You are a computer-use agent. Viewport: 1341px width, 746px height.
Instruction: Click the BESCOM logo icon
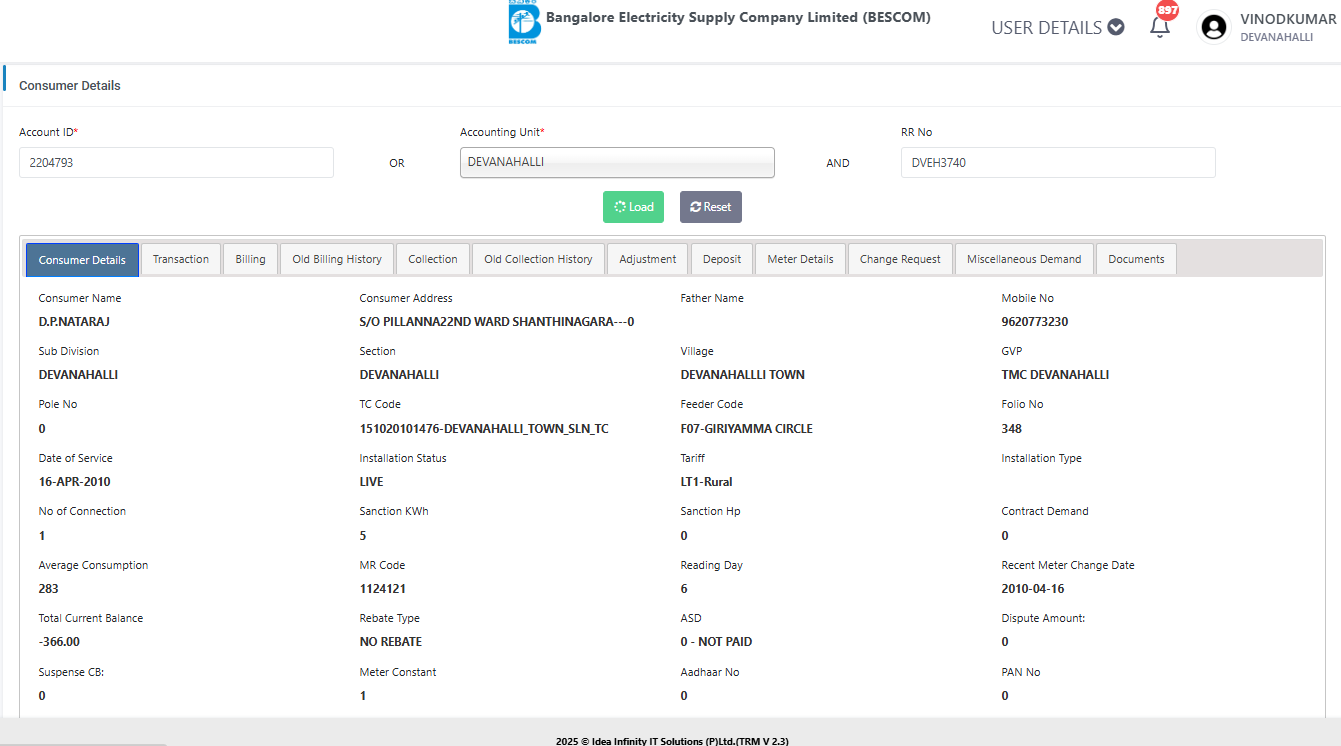click(524, 23)
